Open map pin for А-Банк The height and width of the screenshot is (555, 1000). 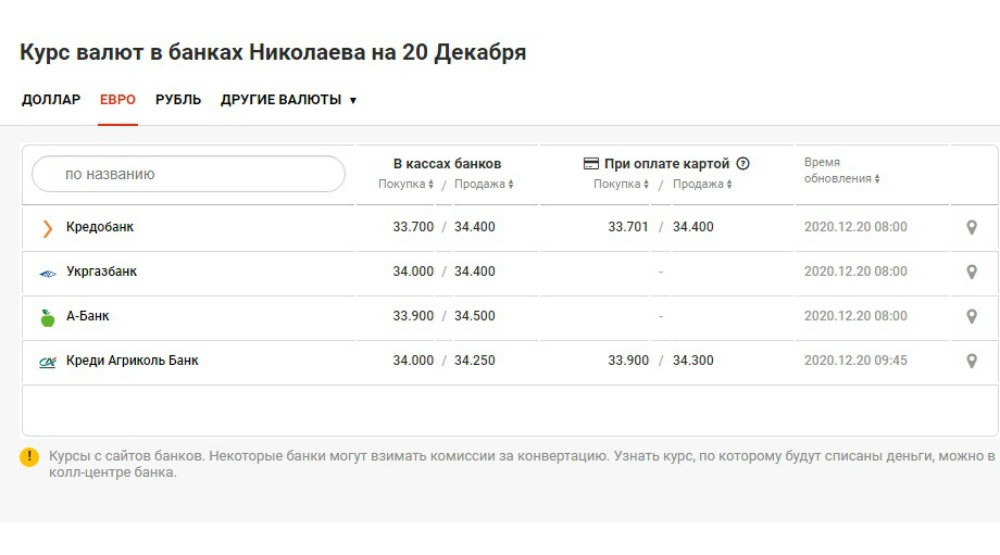pyautogui.click(x=970, y=316)
